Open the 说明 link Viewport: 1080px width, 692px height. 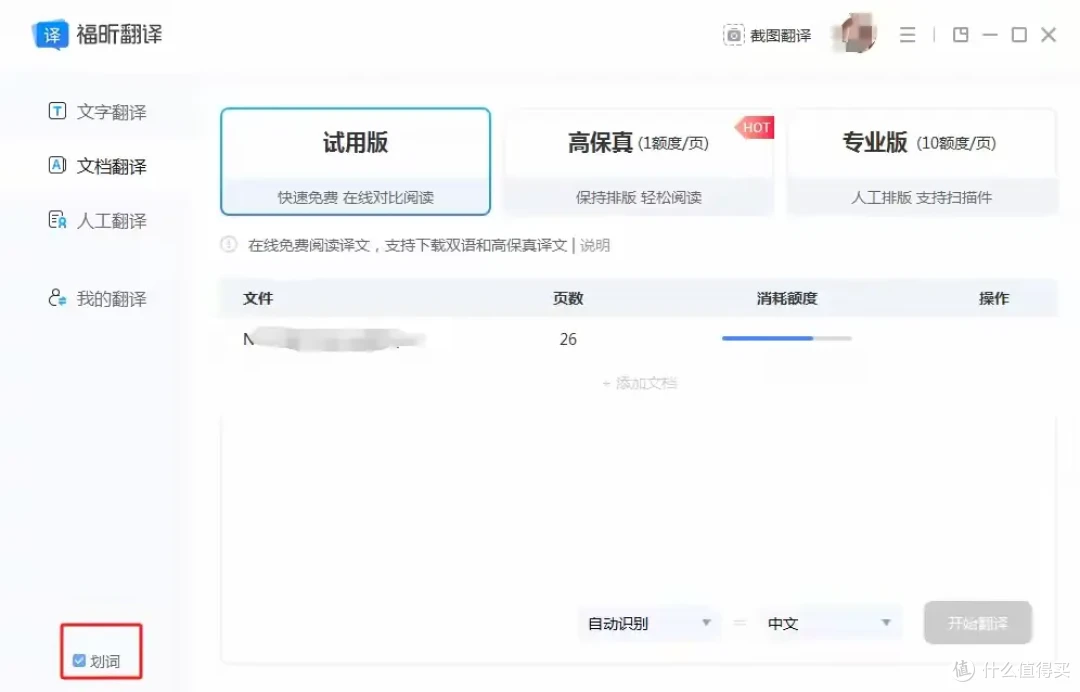click(594, 245)
